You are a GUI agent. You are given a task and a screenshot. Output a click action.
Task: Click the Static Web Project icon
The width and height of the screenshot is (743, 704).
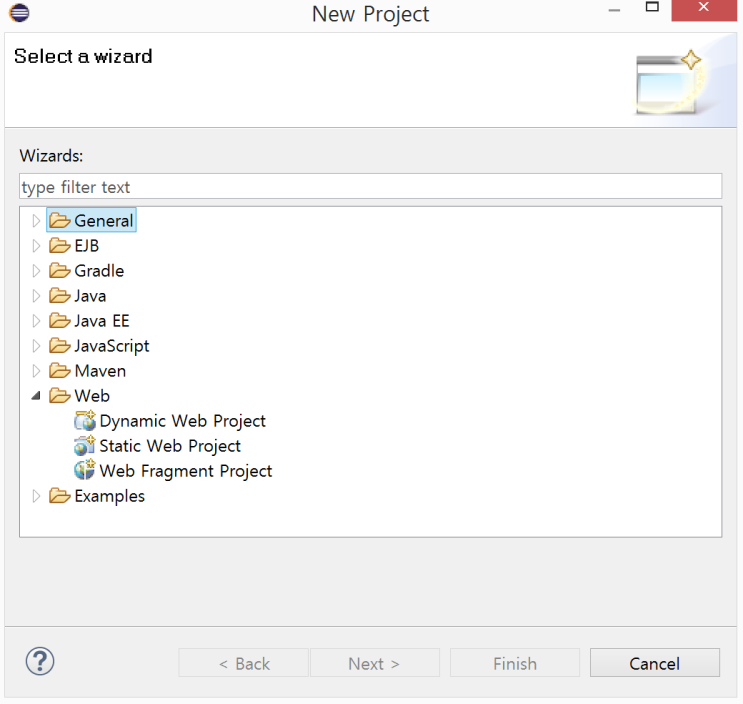point(85,446)
